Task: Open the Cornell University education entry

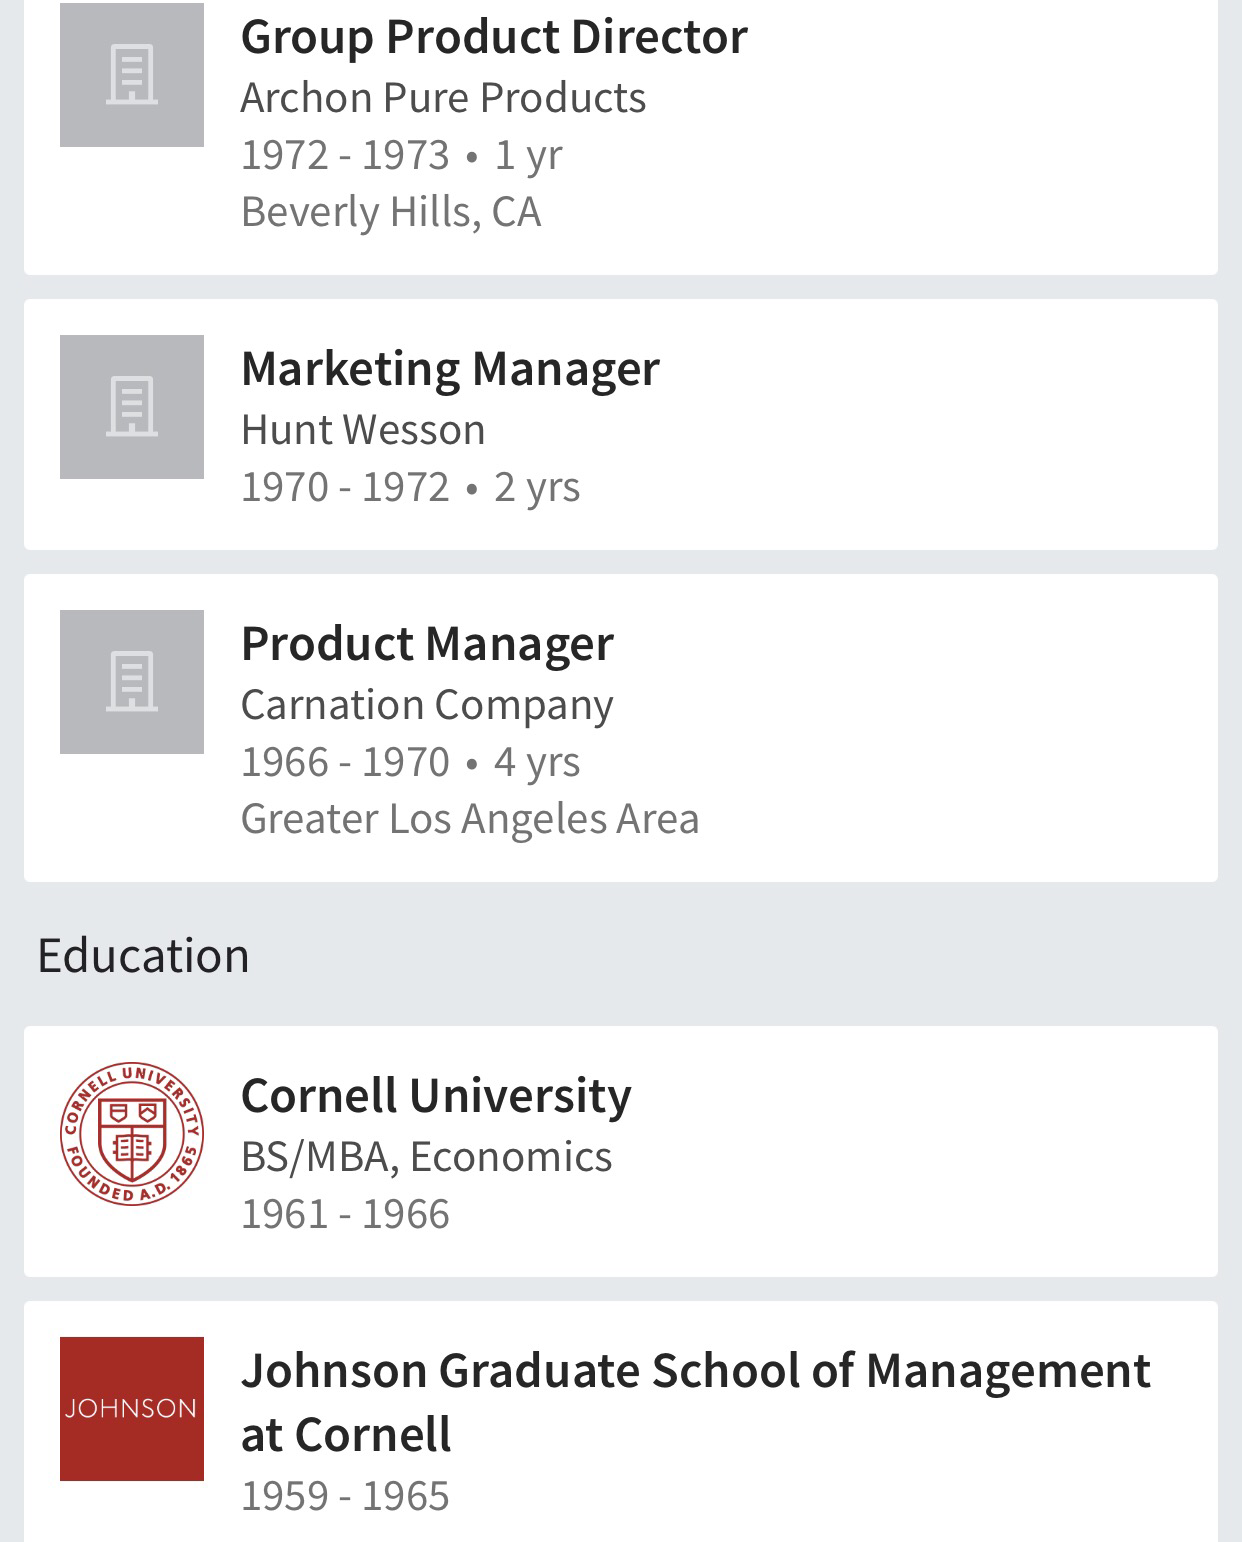Action: [x=436, y=1095]
